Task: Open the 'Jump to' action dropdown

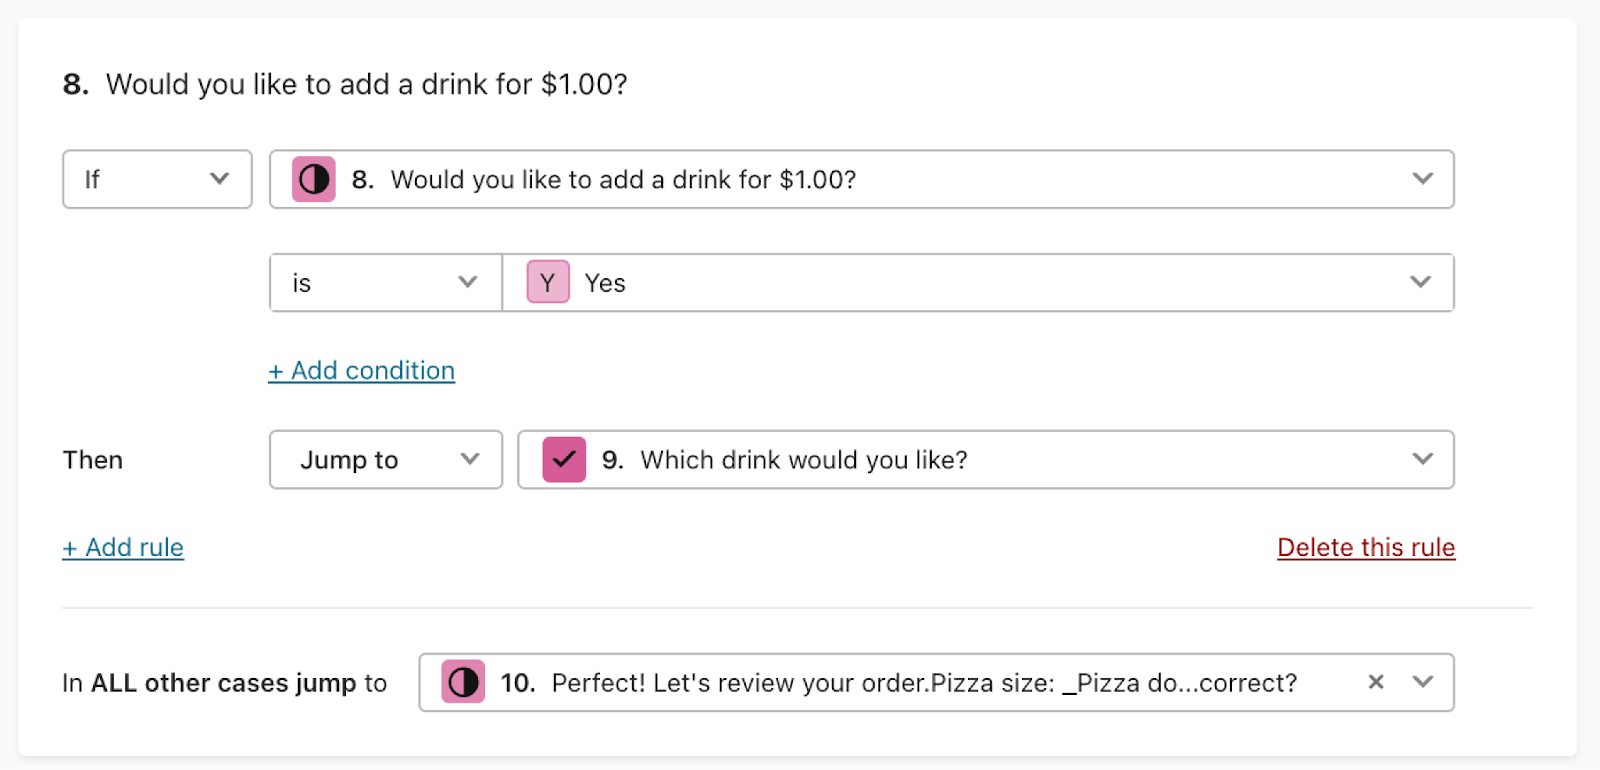Action: coord(386,460)
